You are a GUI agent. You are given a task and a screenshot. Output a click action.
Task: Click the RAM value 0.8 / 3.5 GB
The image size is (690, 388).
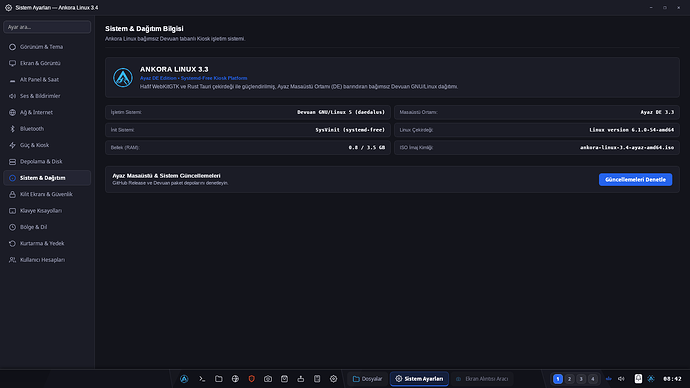(367, 147)
